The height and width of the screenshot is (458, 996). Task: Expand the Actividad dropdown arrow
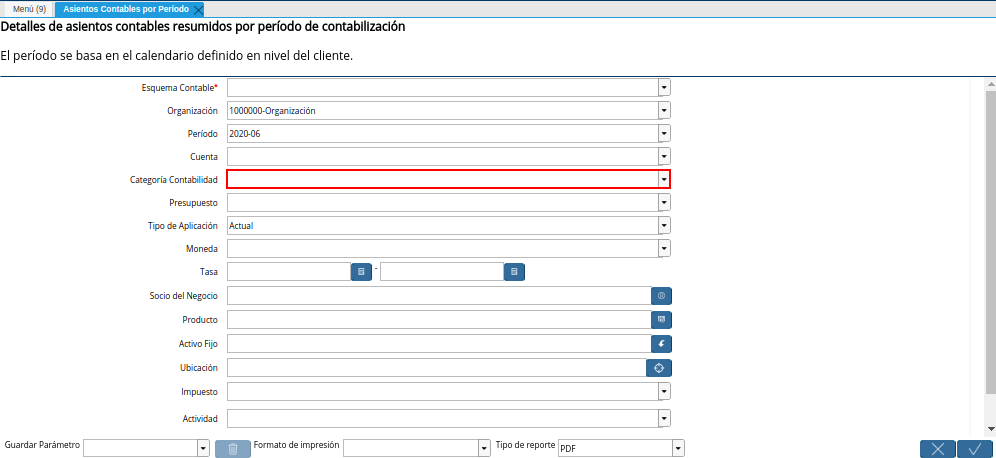(664, 419)
